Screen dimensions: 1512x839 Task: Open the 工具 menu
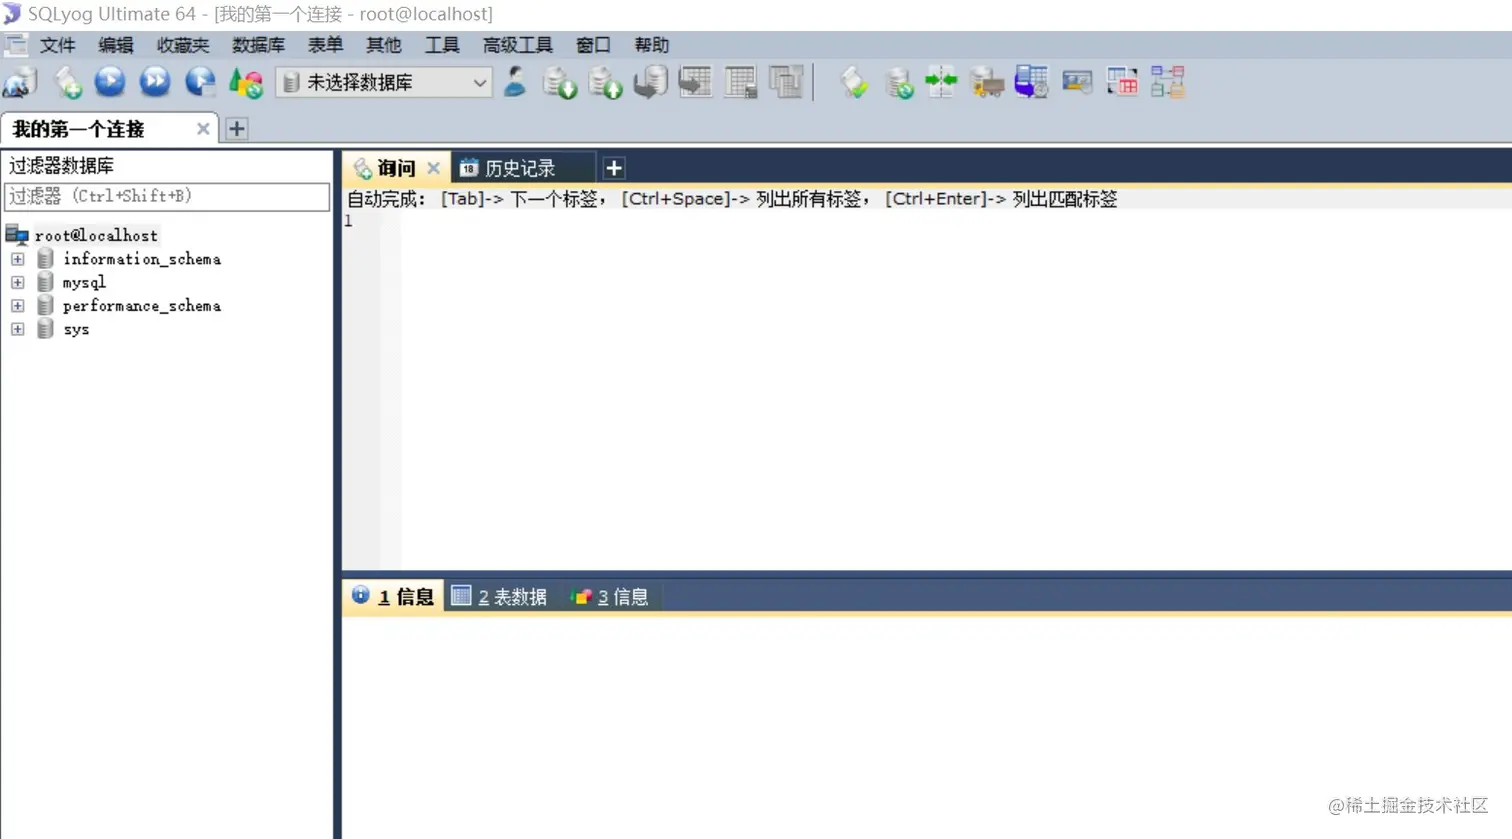(442, 45)
